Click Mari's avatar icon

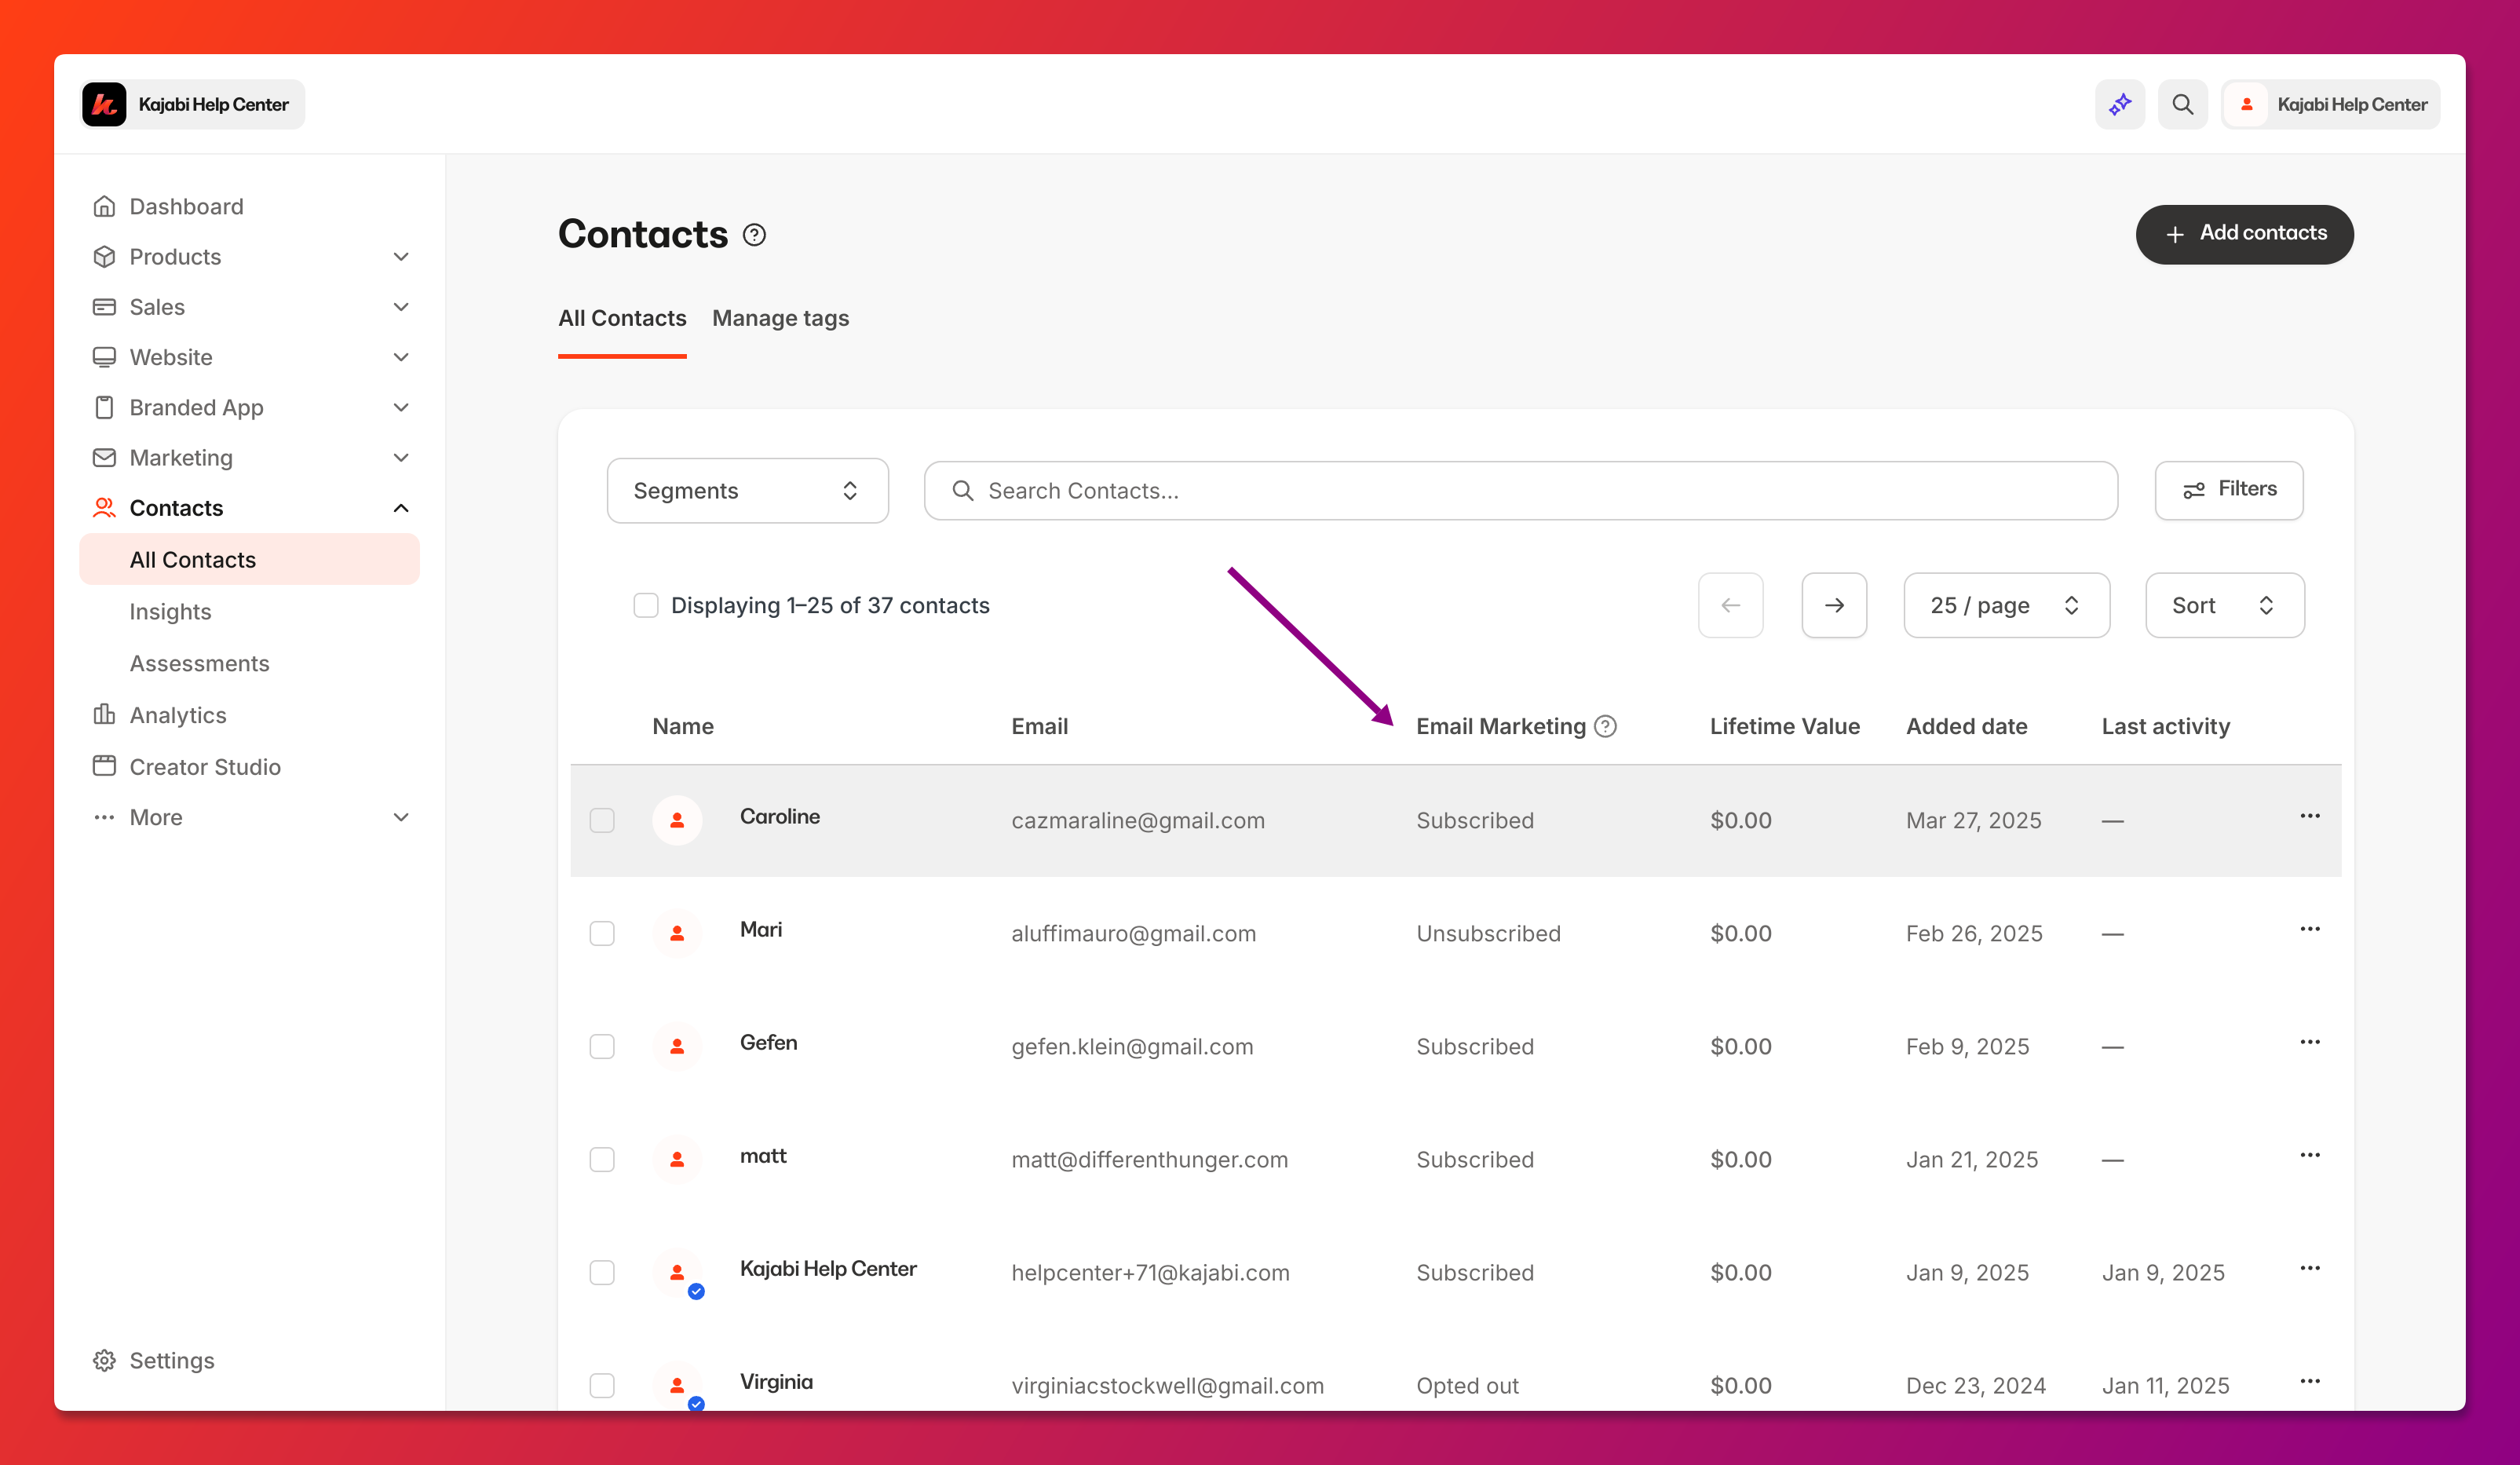[677, 933]
